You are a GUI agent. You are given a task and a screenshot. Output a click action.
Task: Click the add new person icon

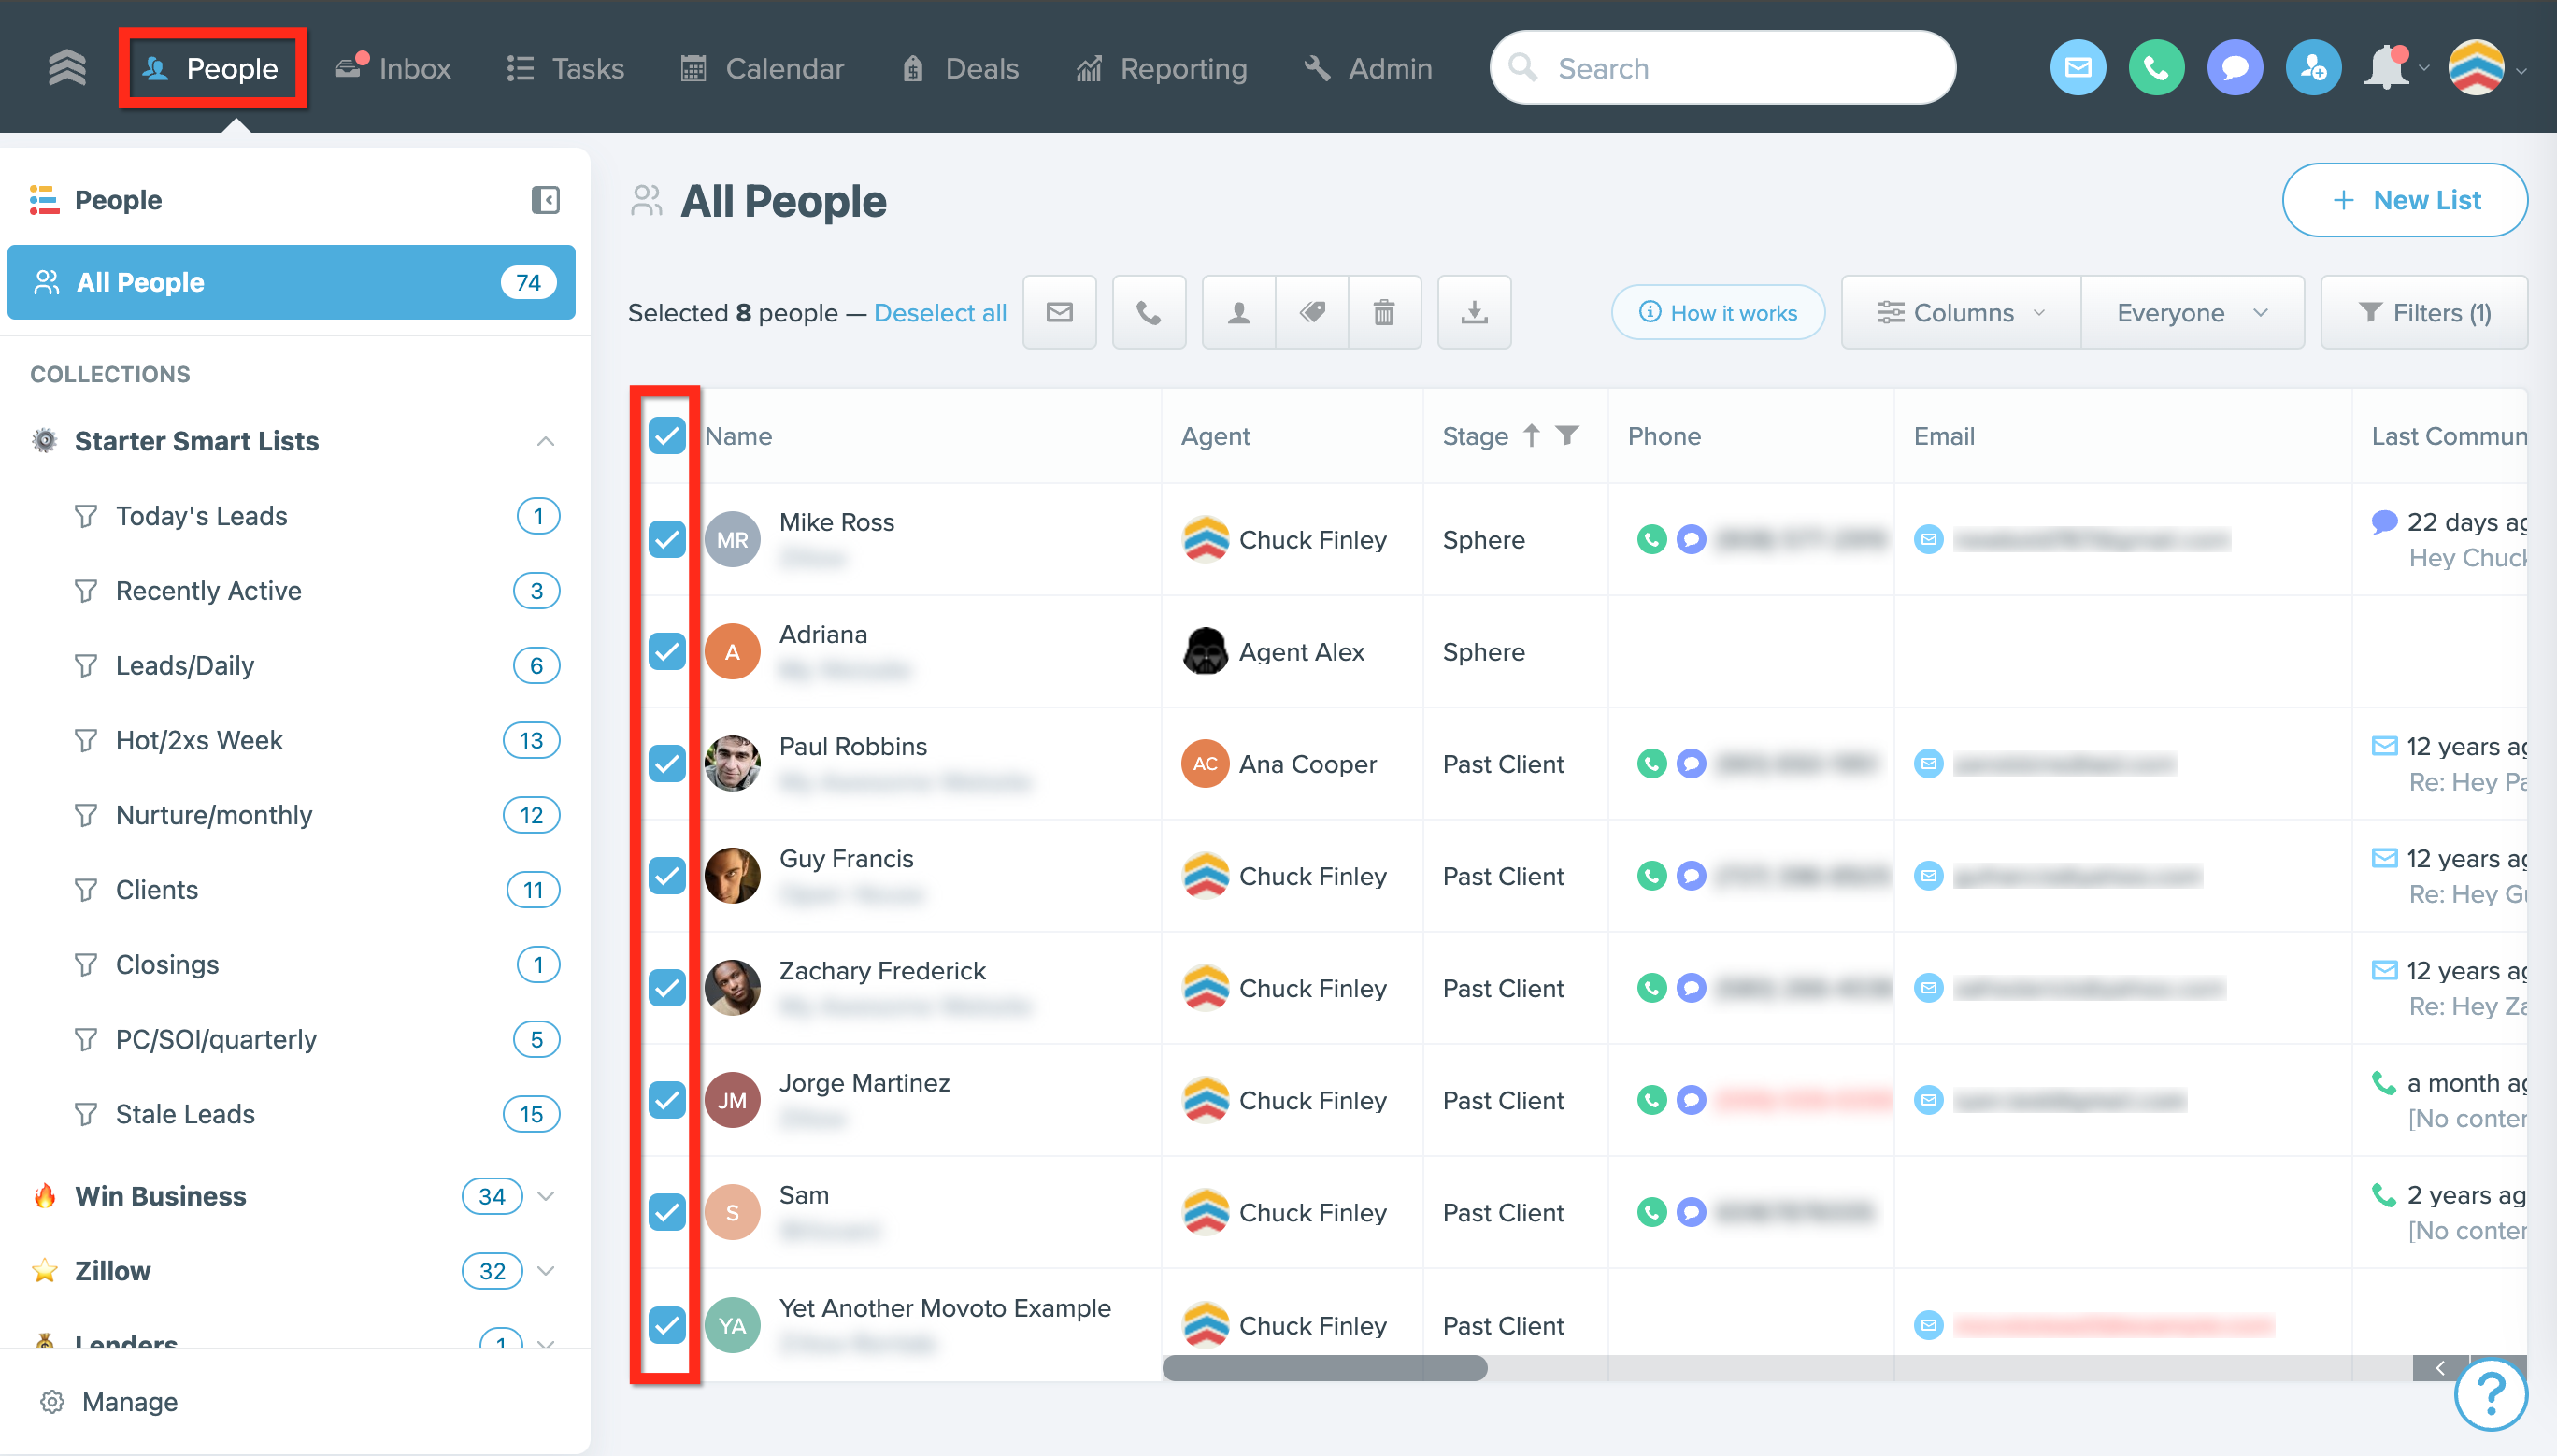coord(2313,68)
